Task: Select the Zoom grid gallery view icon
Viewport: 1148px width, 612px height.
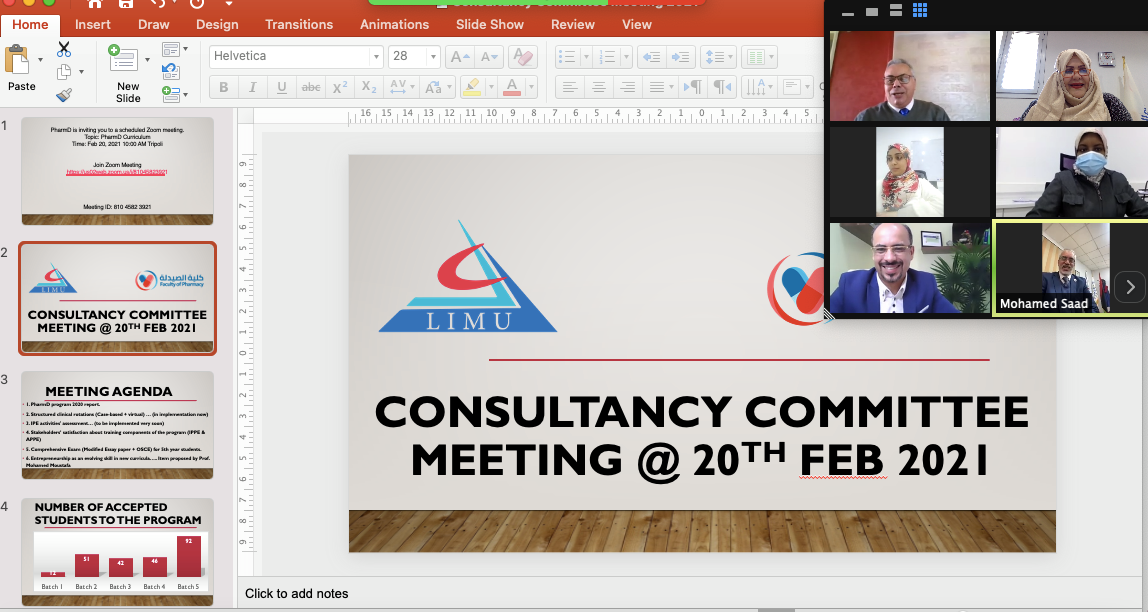Action: tap(920, 11)
